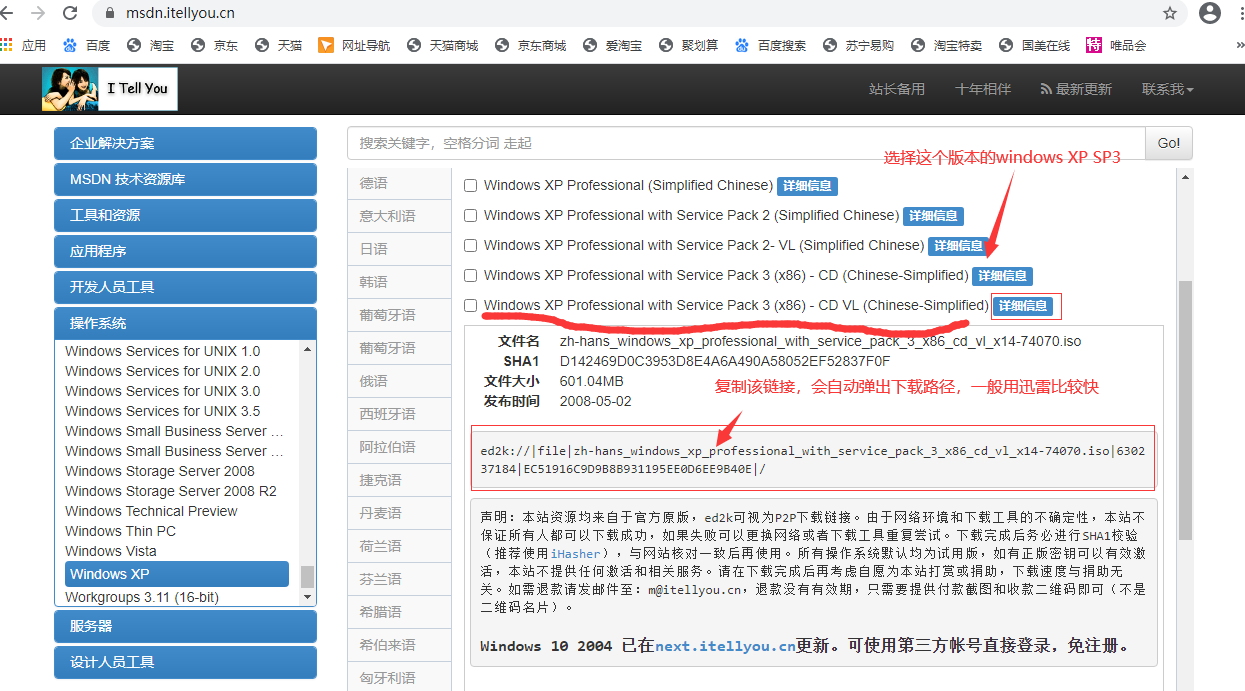Open the iHasher link
This screenshot has width=1245, height=691.
(575, 553)
